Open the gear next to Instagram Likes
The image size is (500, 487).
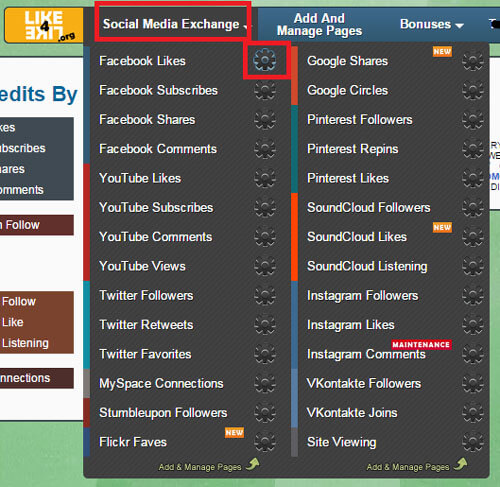tap(473, 325)
